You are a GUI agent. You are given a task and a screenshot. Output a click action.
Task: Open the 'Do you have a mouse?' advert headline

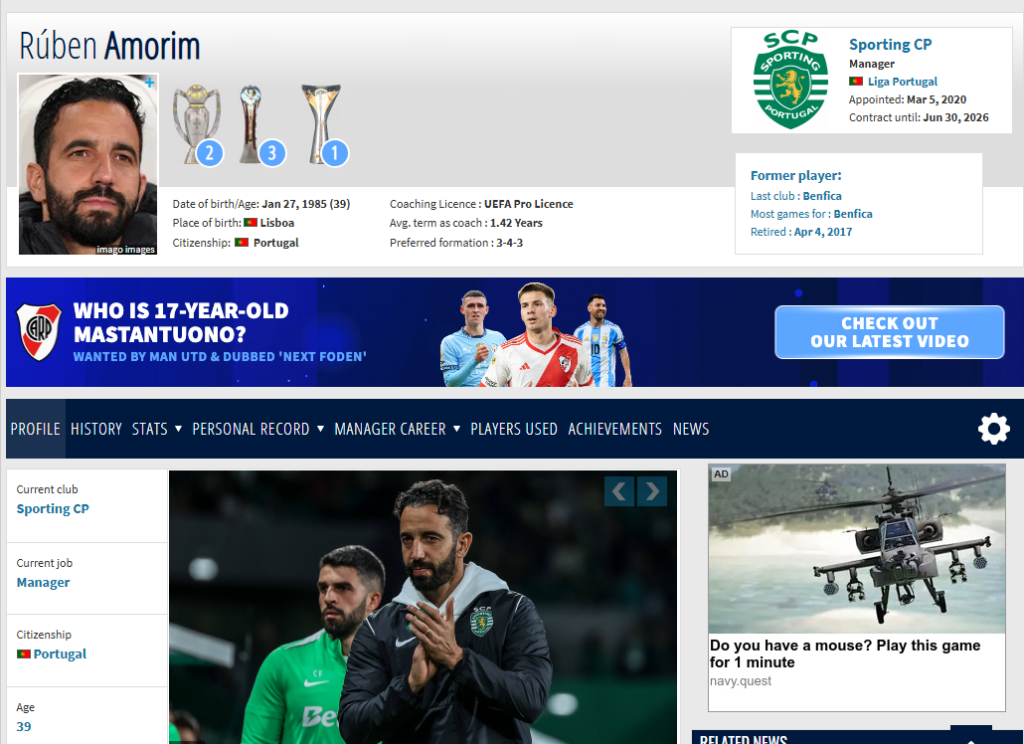(x=845, y=654)
